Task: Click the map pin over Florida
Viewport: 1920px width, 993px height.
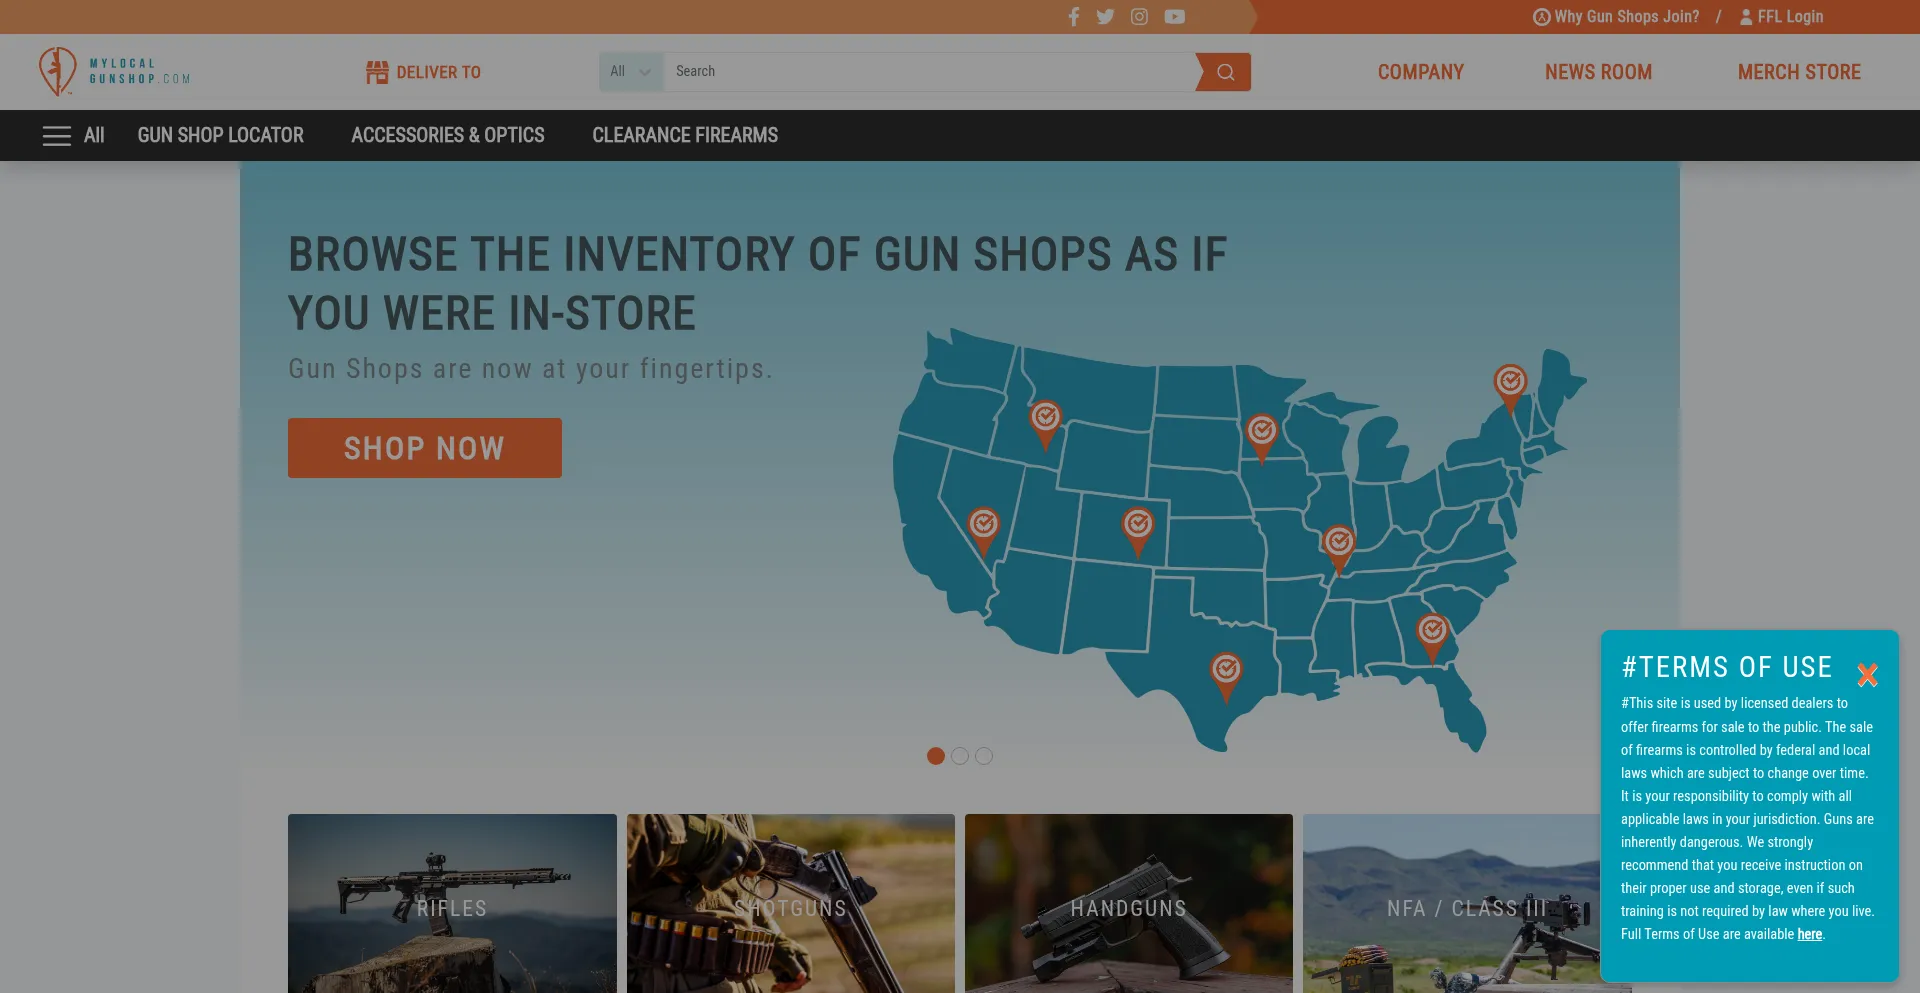Action: pyautogui.click(x=1432, y=633)
